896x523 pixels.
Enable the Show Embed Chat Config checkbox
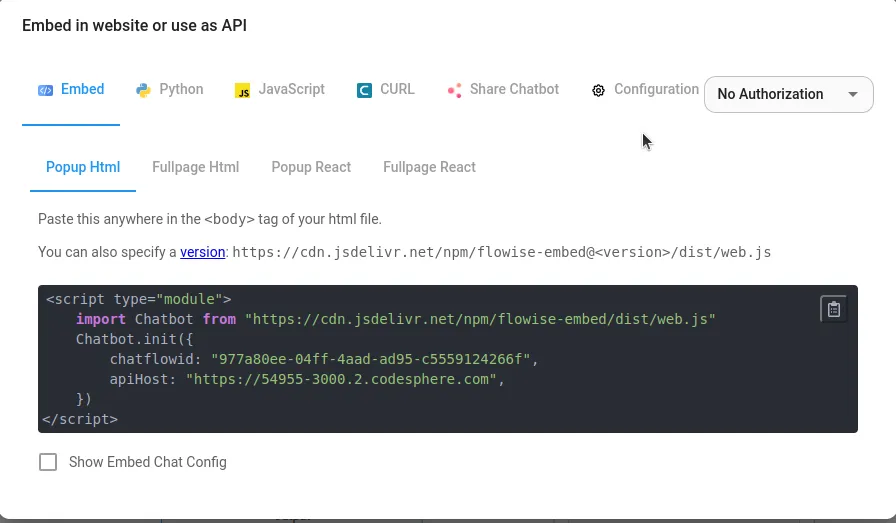(x=48, y=462)
